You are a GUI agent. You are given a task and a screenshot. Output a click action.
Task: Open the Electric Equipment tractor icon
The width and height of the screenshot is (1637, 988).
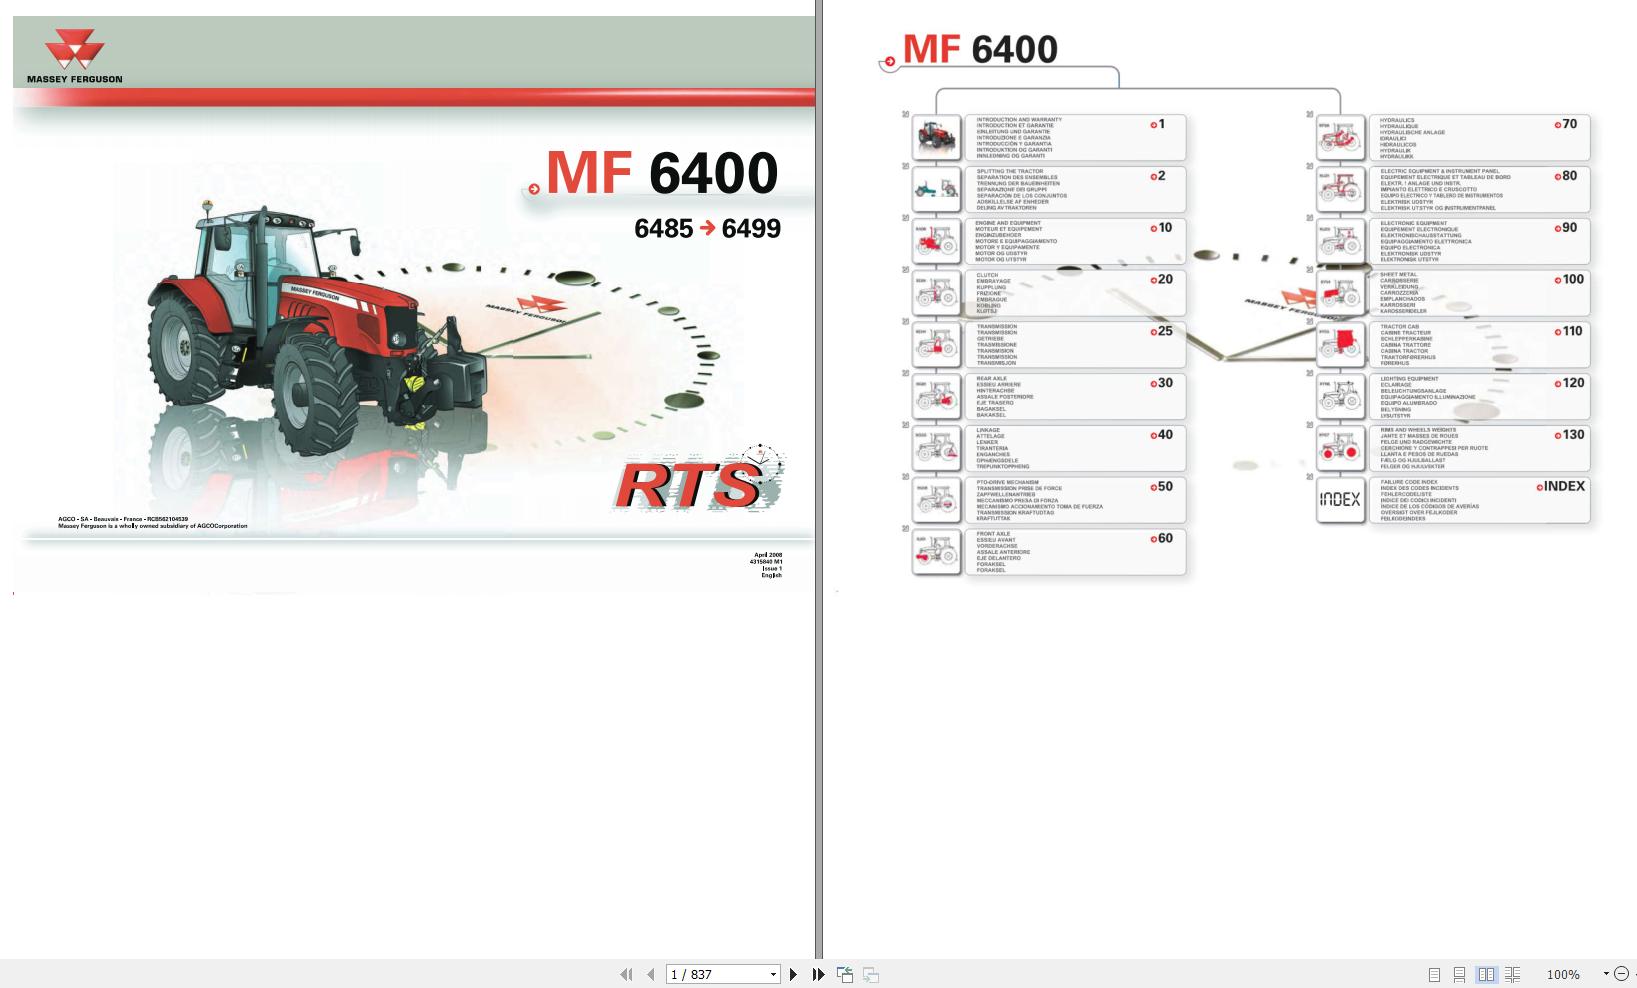click(x=1340, y=189)
